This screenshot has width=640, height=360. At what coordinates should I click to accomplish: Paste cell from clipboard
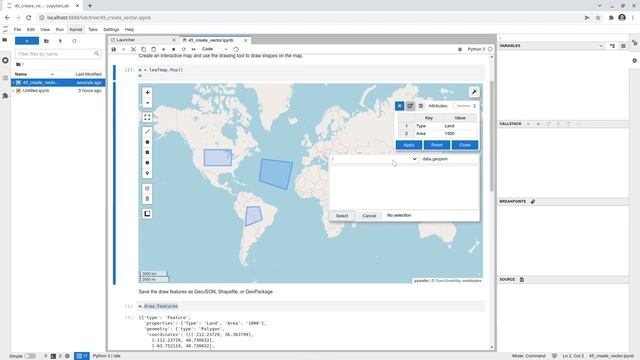(x=153, y=49)
